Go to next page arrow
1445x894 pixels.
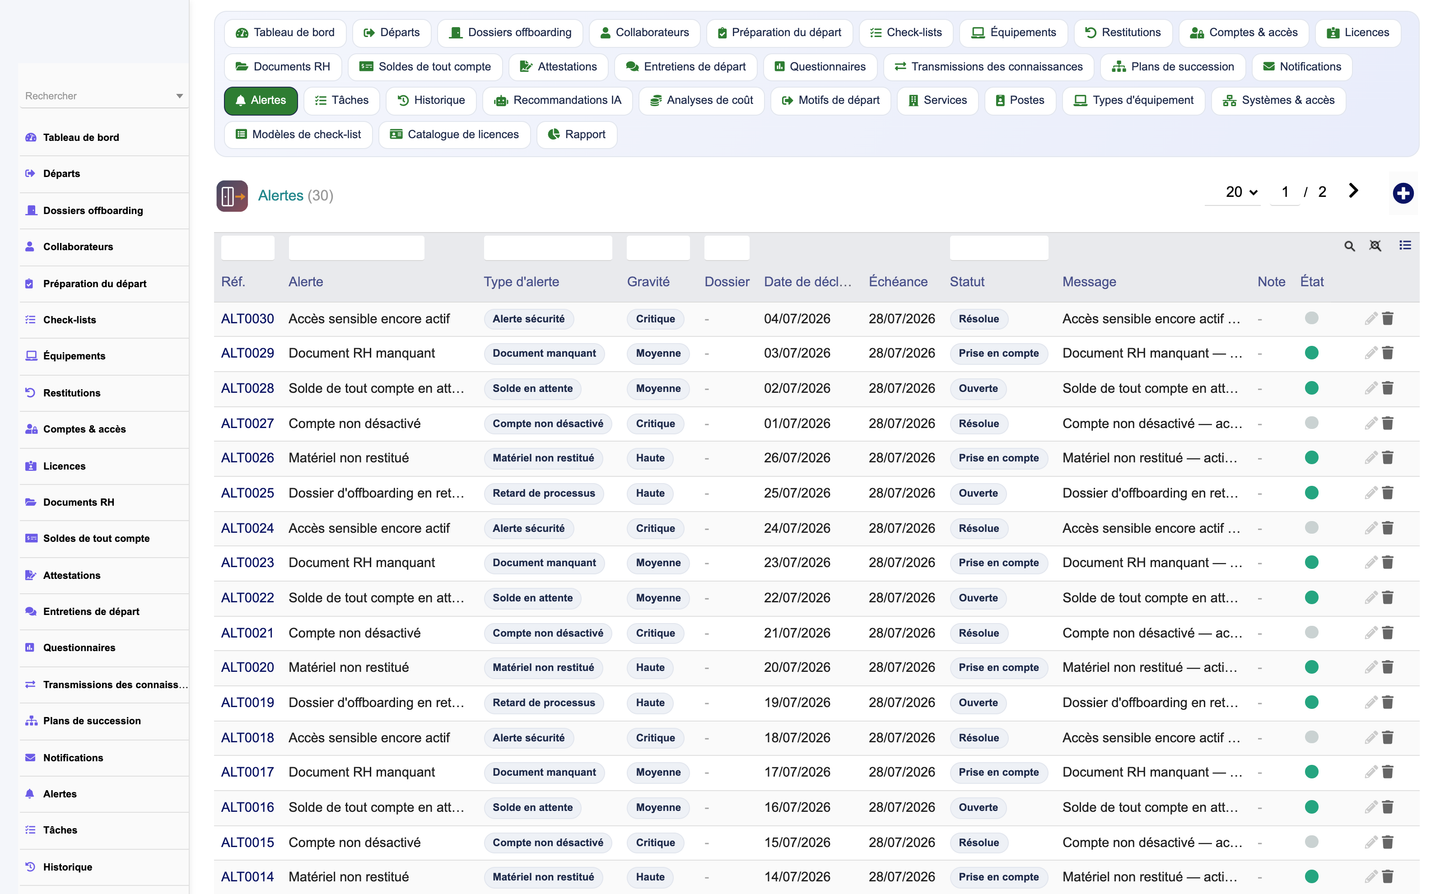1353,191
